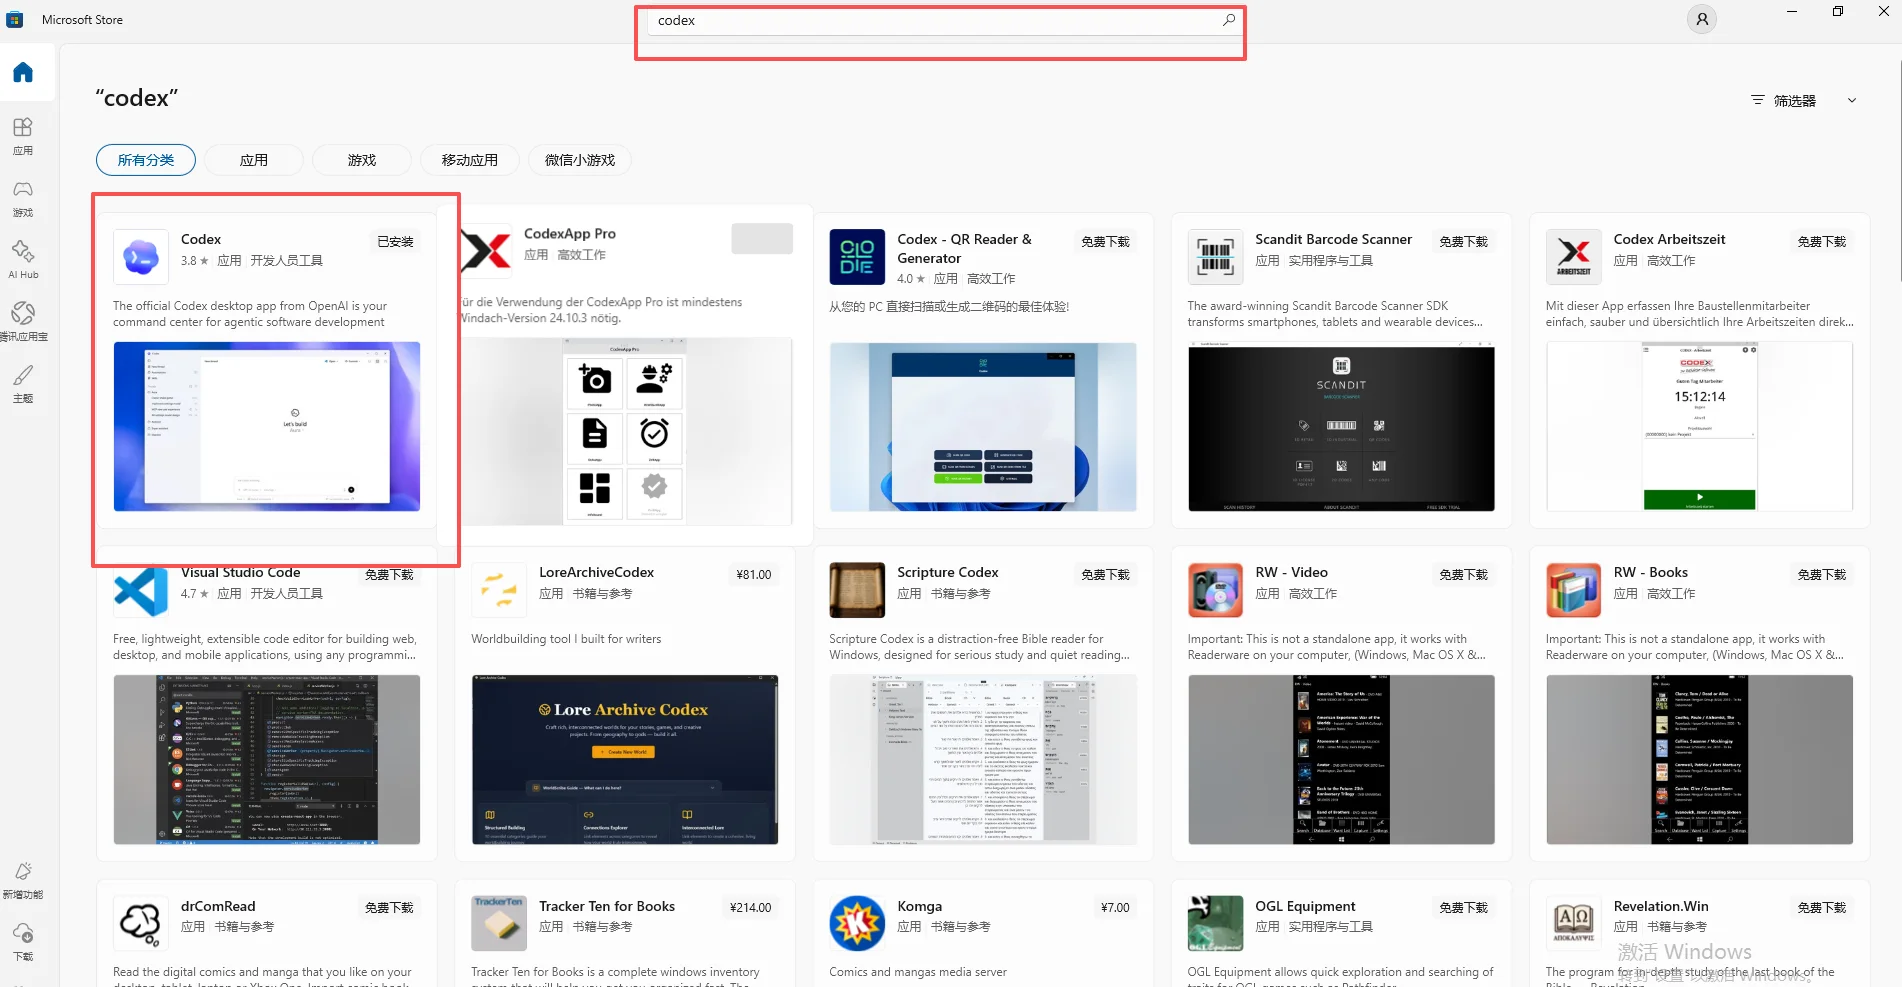Open Codex QR Reader screenshot thumbnail
Image resolution: width=1902 pixels, height=987 pixels.
(983, 426)
